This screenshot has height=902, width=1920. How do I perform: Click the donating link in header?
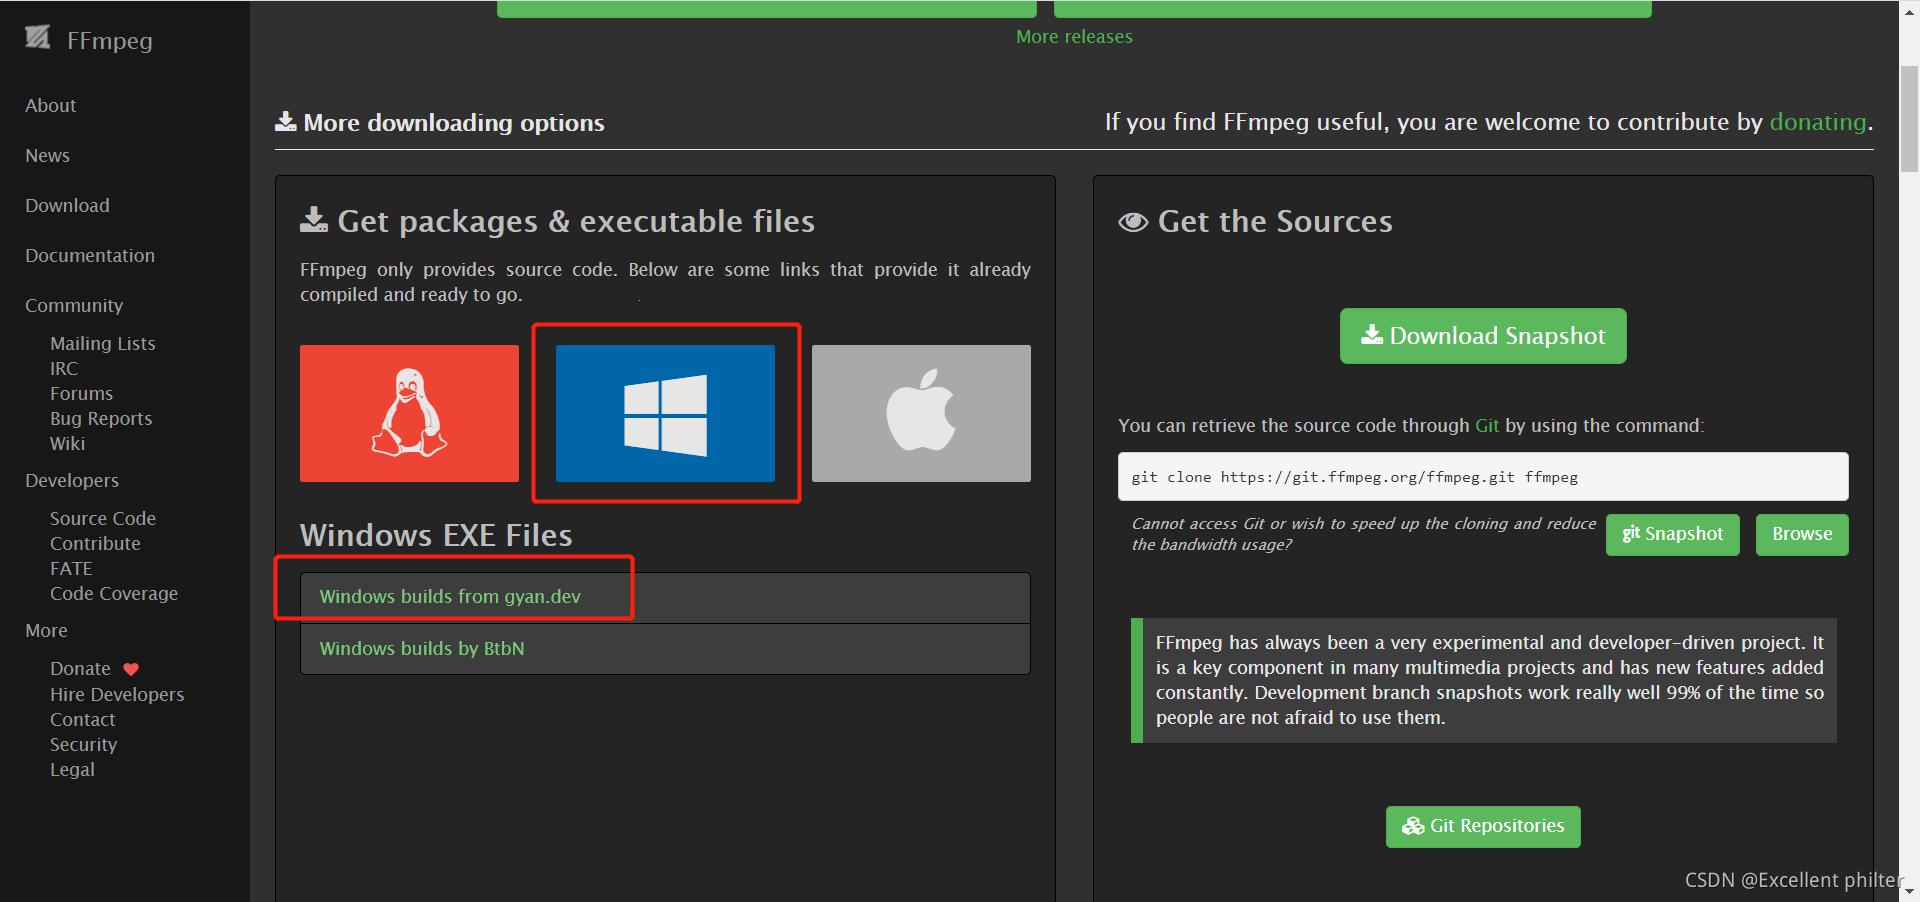(1817, 122)
